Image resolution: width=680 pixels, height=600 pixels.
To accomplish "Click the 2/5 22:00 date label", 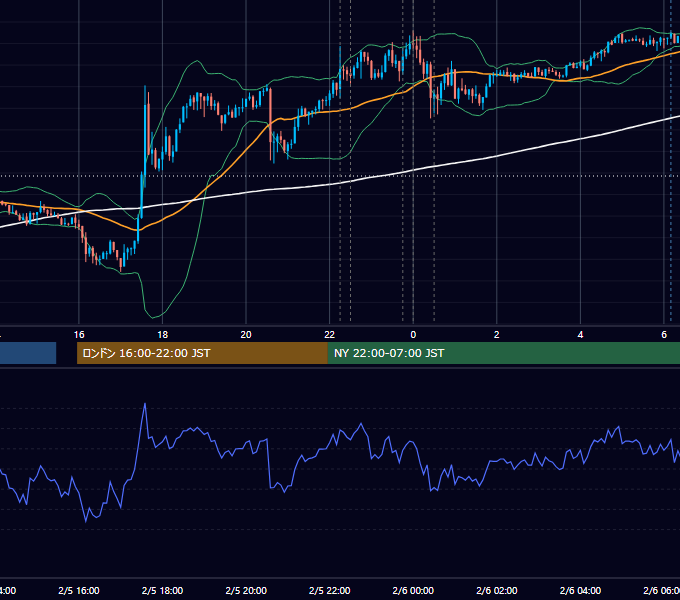I will (x=330, y=590).
